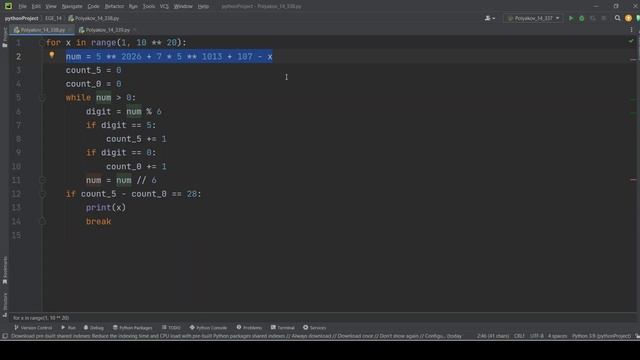Click the yellow lightbulb intention icon
This screenshot has width=640, height=360.
click(x=52, y=55)
